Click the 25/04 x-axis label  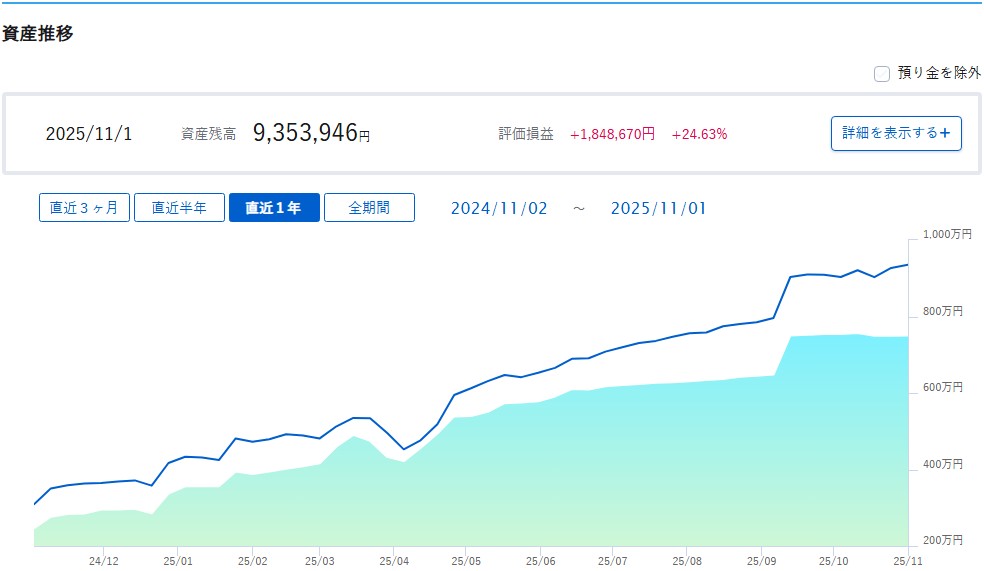point(394,561)
